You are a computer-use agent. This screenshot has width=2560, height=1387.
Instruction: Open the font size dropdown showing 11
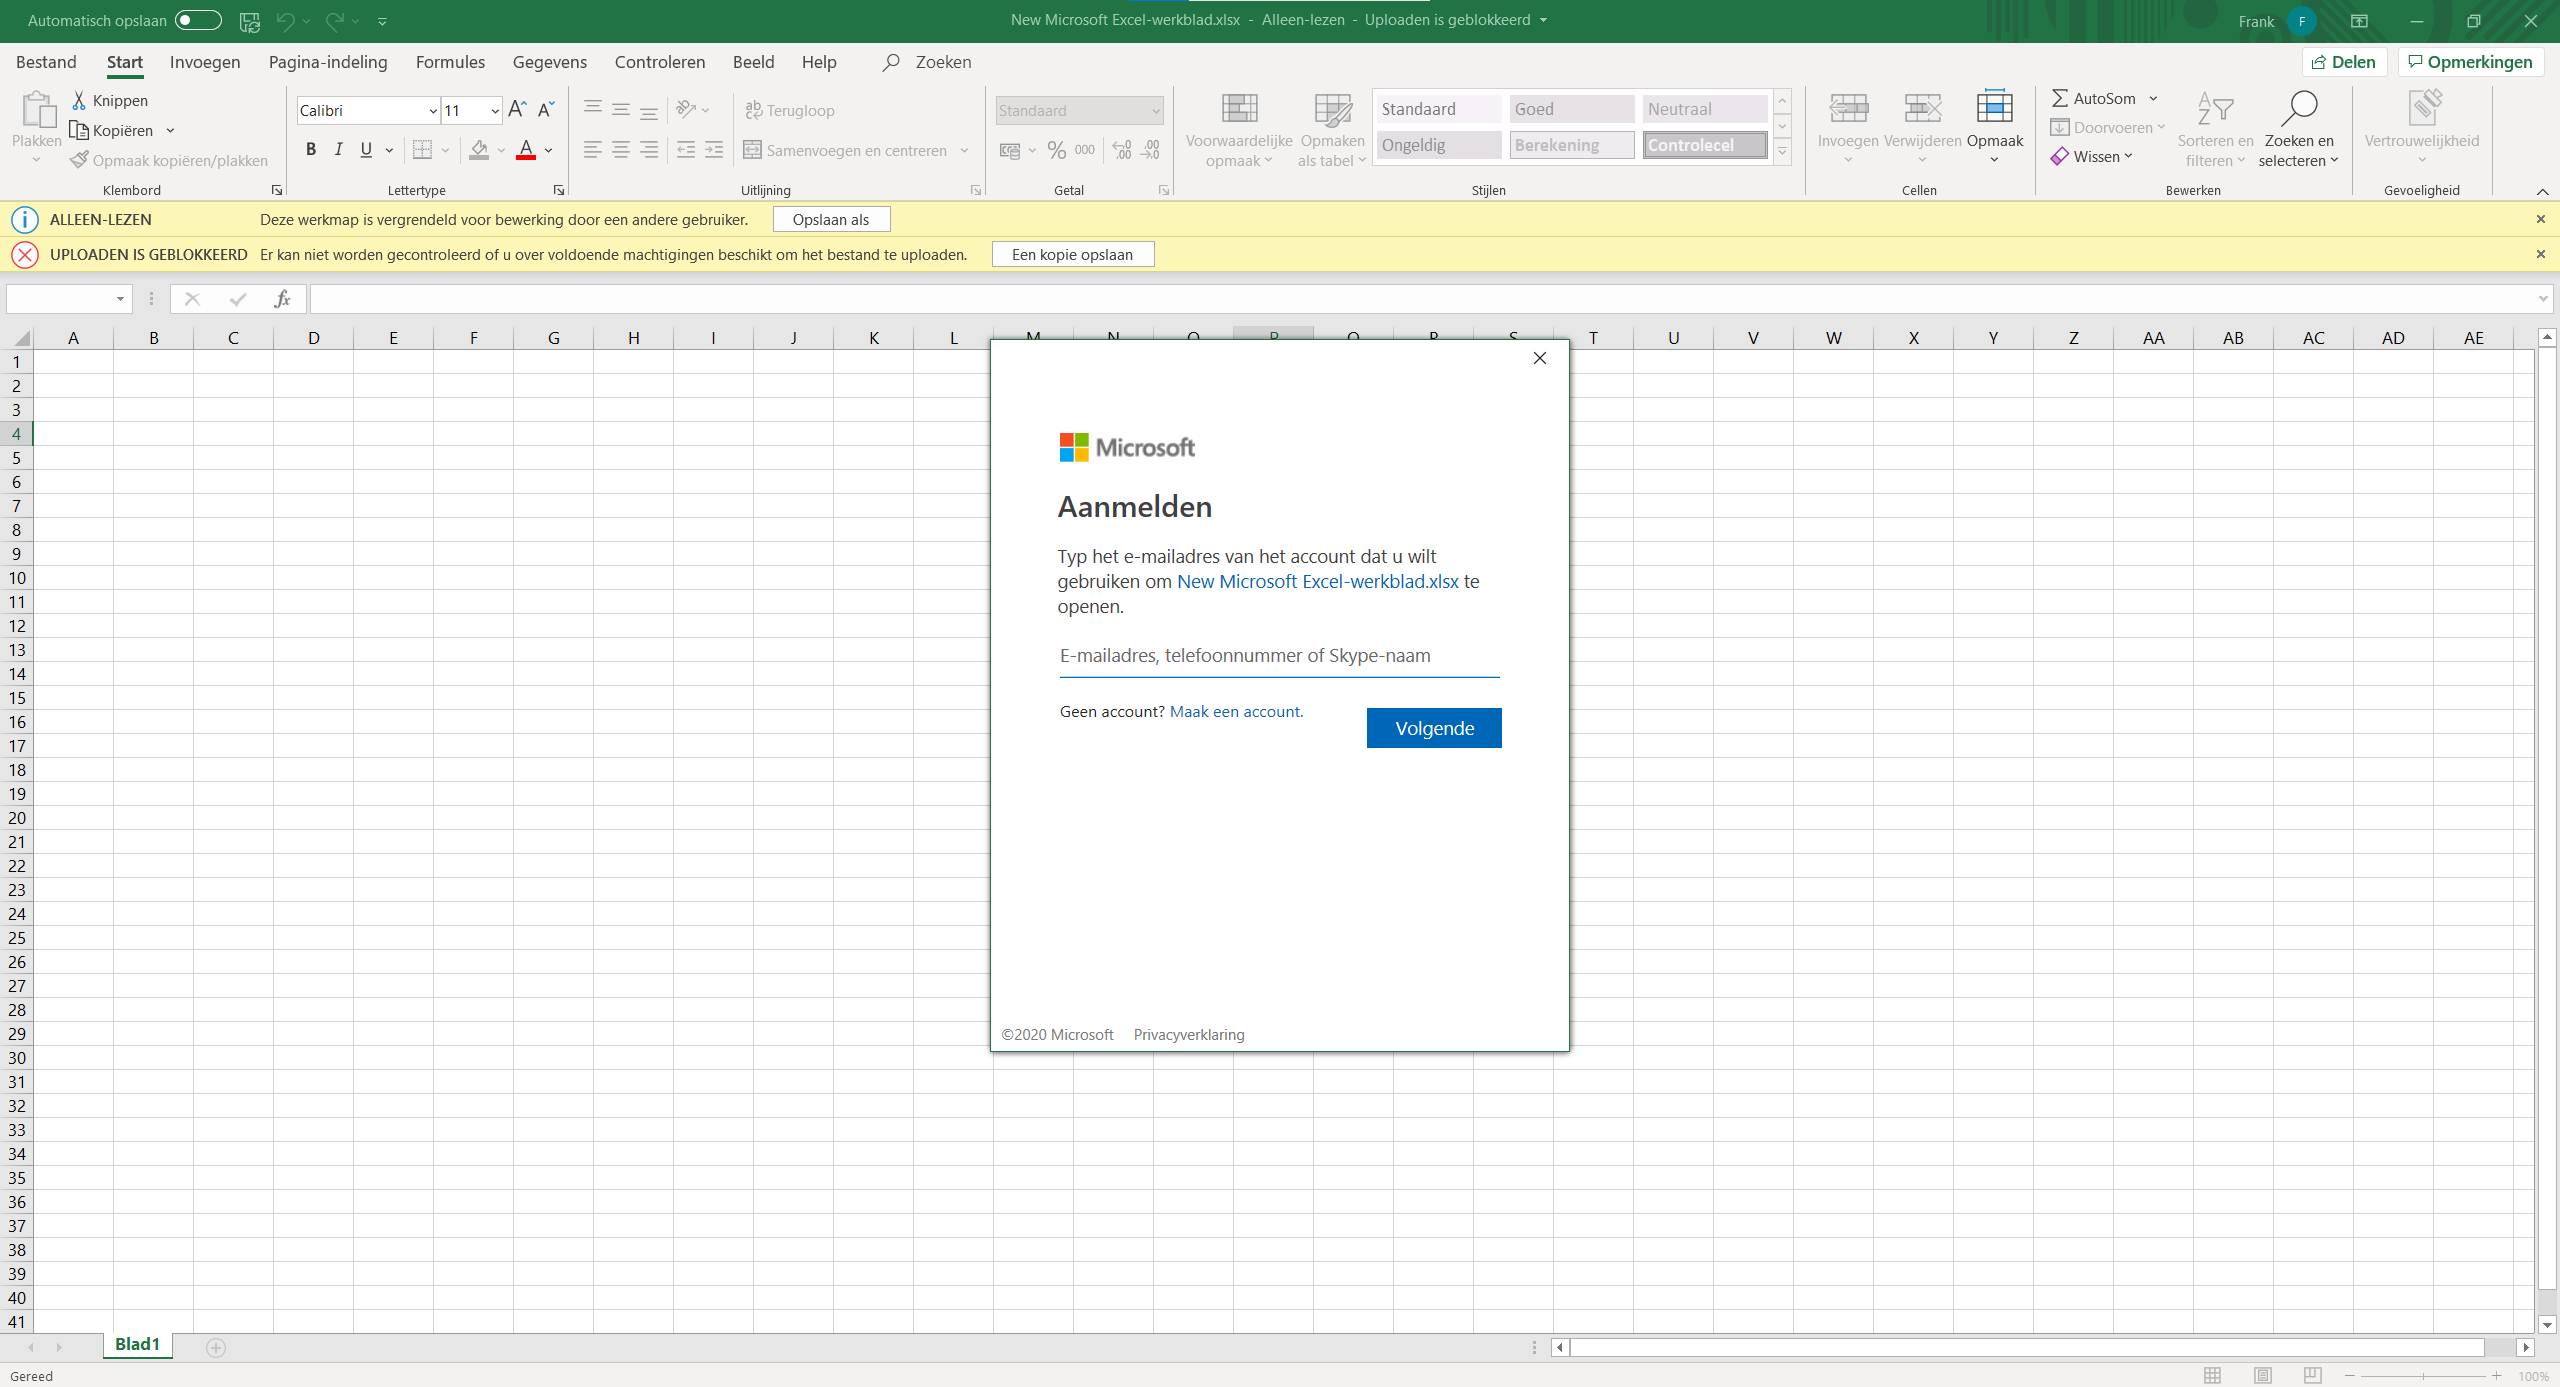pyautogui.click(x=494, y=111)
